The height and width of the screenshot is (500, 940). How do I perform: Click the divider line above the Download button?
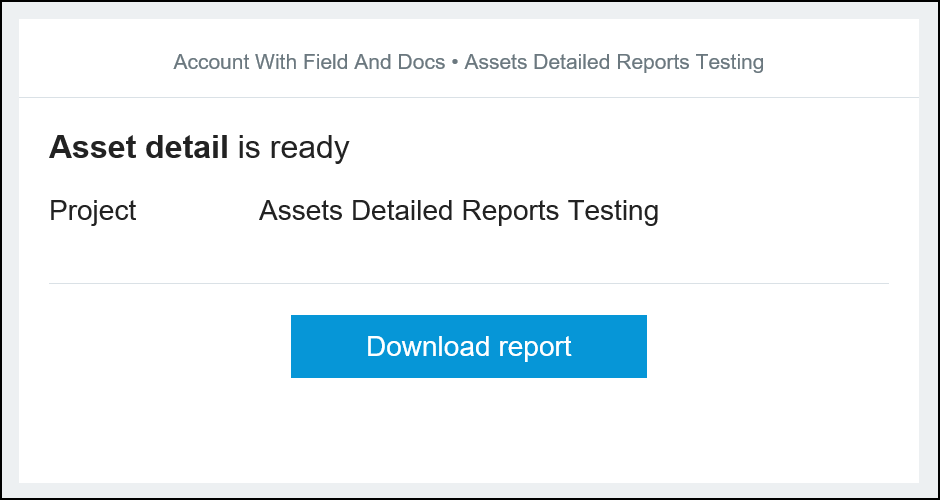coord(468,284)
